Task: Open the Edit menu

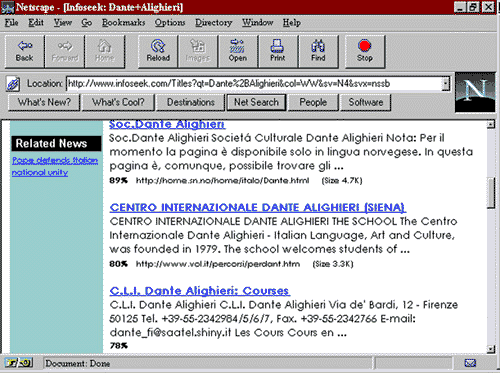Action: (36, 23)
